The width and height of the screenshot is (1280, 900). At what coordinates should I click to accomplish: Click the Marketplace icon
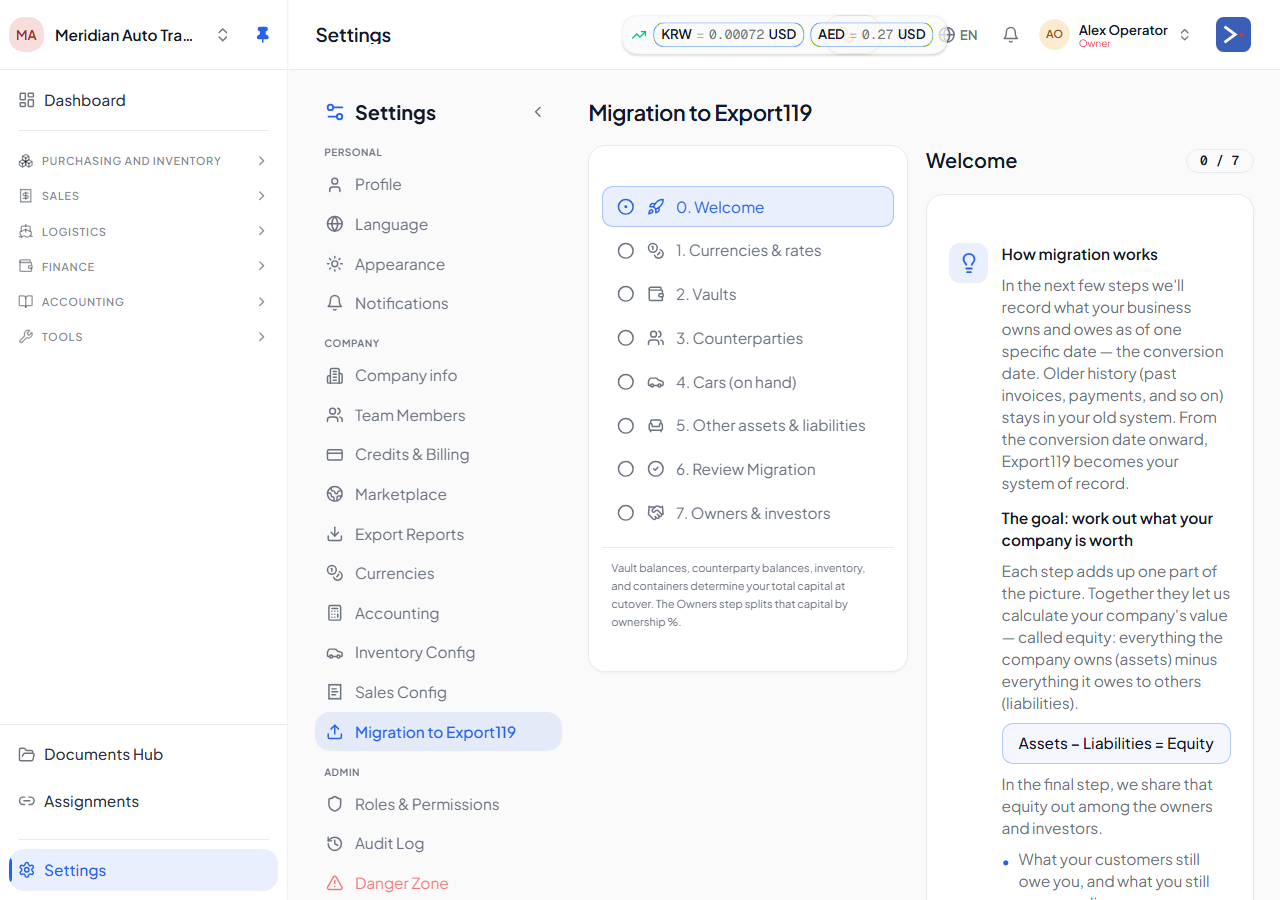[335, 494]
